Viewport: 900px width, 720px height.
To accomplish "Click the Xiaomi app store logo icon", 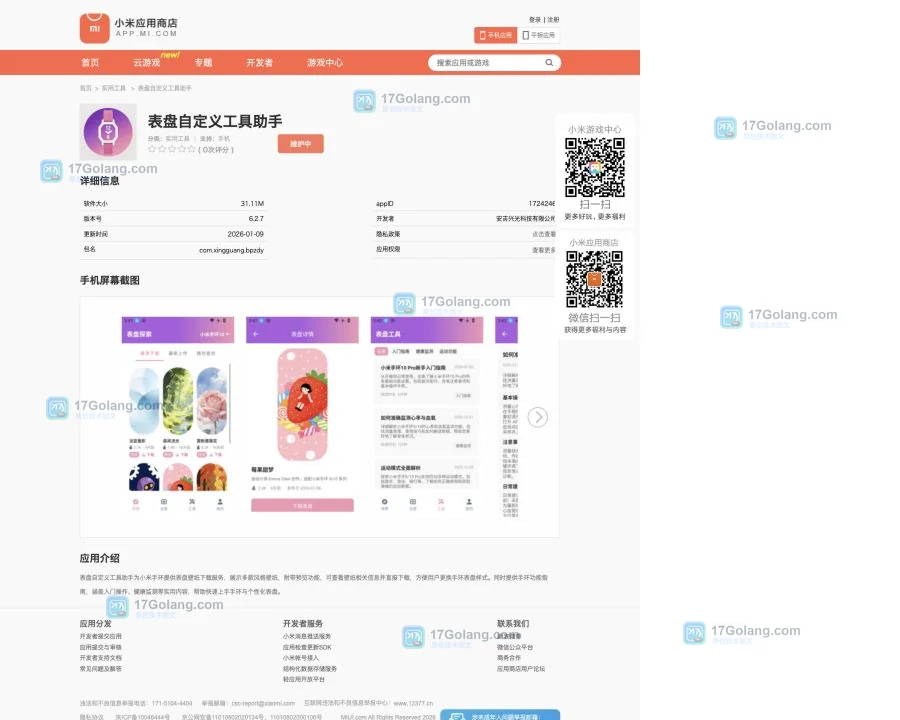I will pos(95,28).
